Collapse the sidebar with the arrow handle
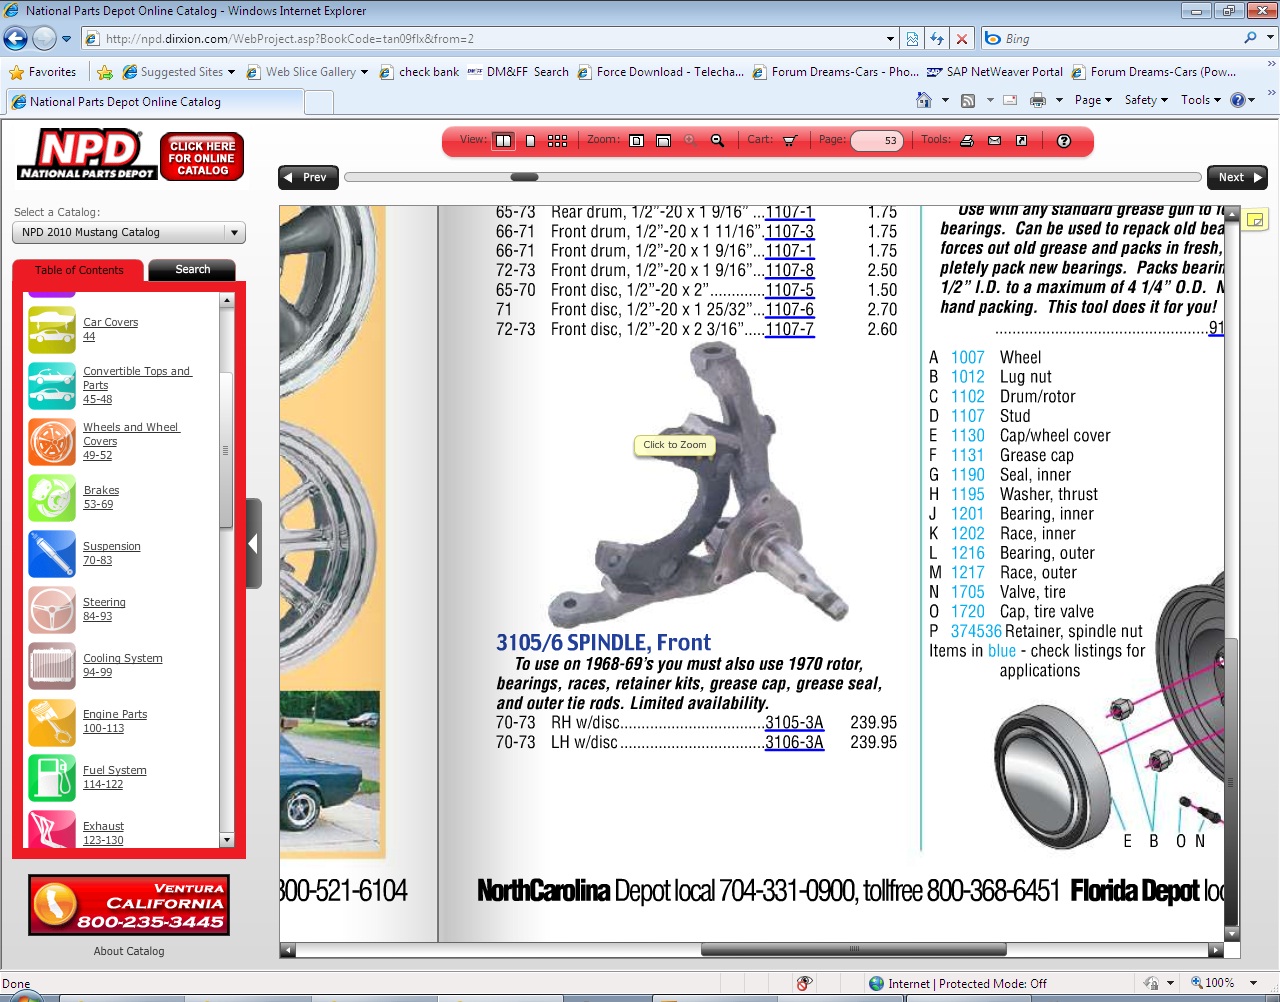1280x1002 pixels. [254, 543]
